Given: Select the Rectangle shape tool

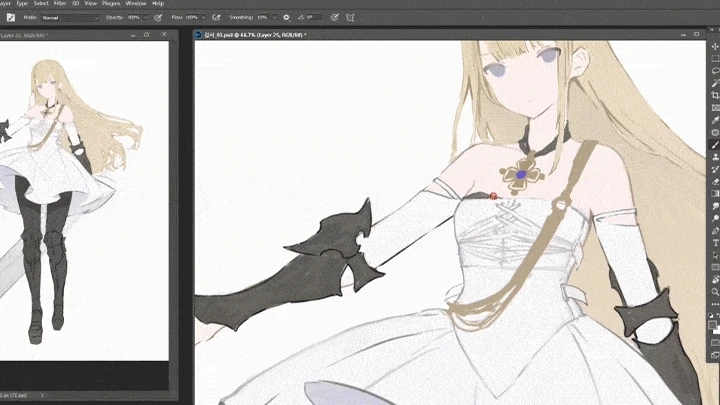Looking at the screenshot, I should point(715,267).
